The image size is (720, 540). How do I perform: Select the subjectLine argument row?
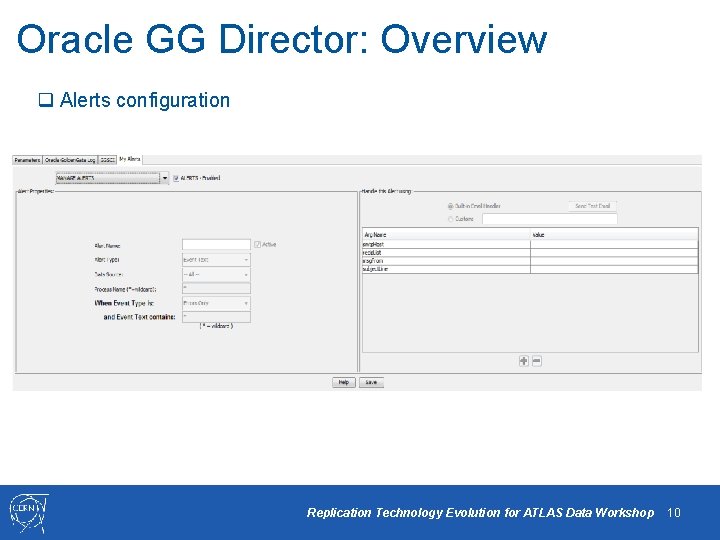pyautogui.click(x=530, y=269)
